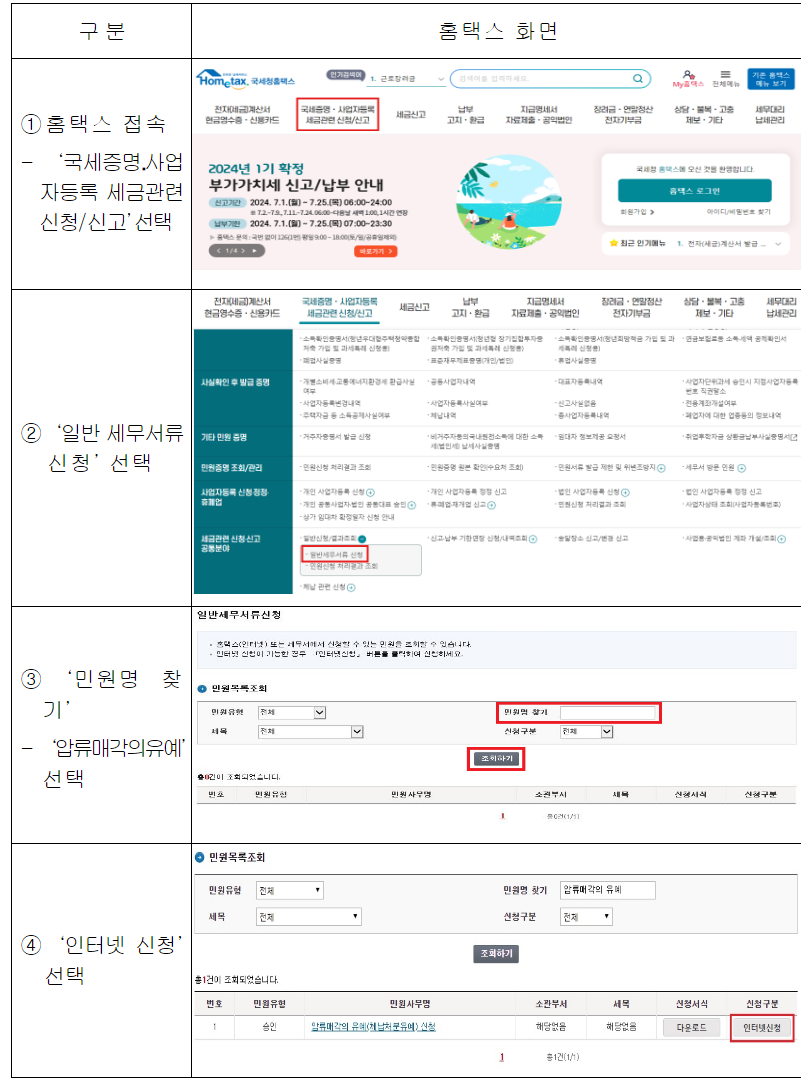Click 사업자등록변경내역 link
Image resolution: width=801 pixels, height=1079 pixels.
click(x=332, y=403)
